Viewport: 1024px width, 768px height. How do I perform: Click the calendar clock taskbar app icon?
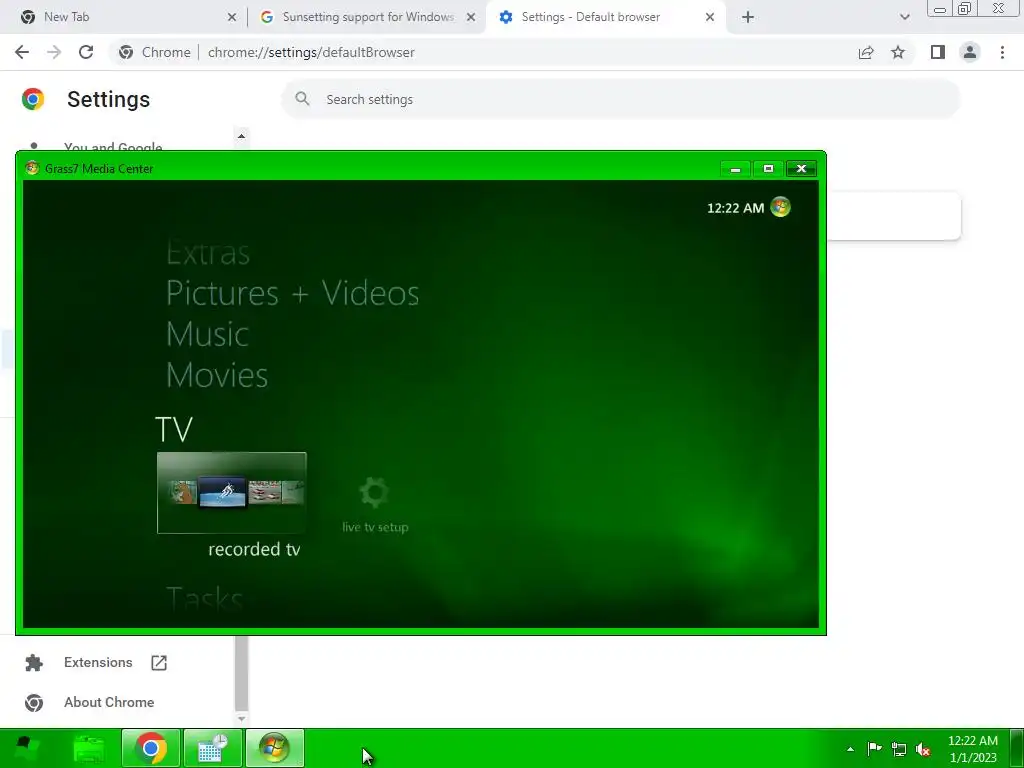pyautogui.click(x=213, y=748)
